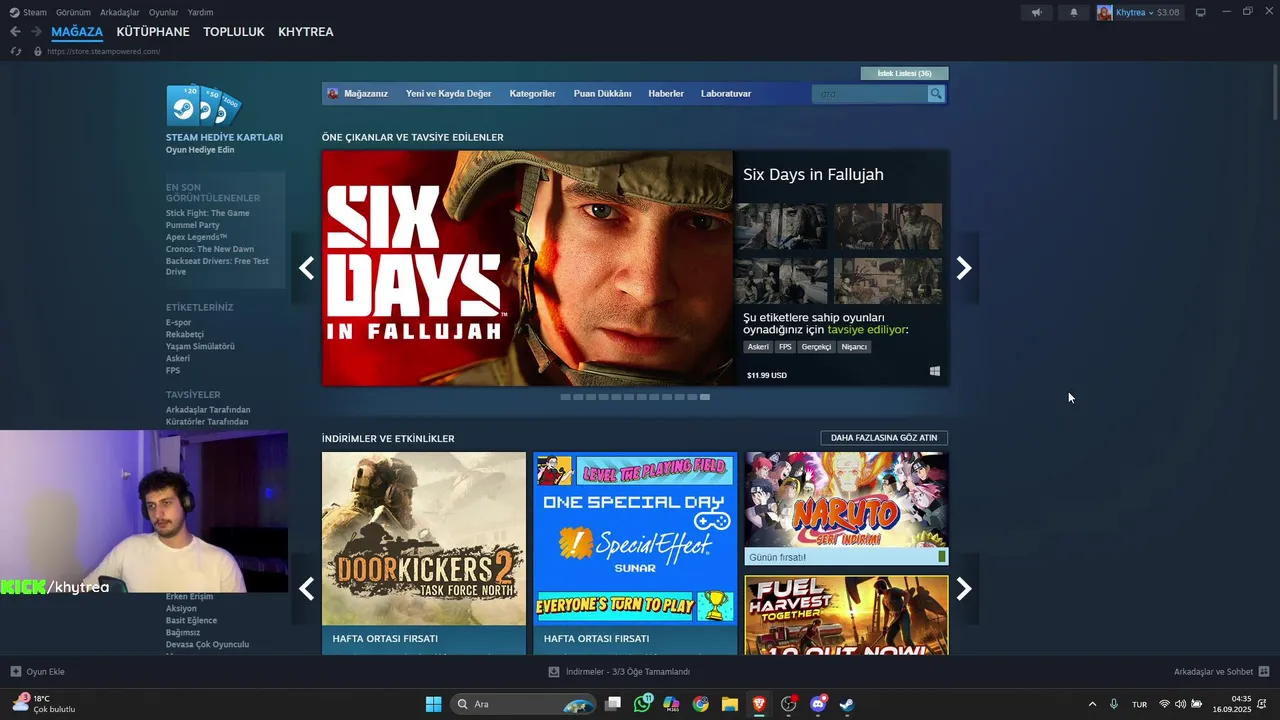This screenshot has height=720, width=1280.
Task: Open WhatsApp from the taskbar
Action: coord(642,704)
